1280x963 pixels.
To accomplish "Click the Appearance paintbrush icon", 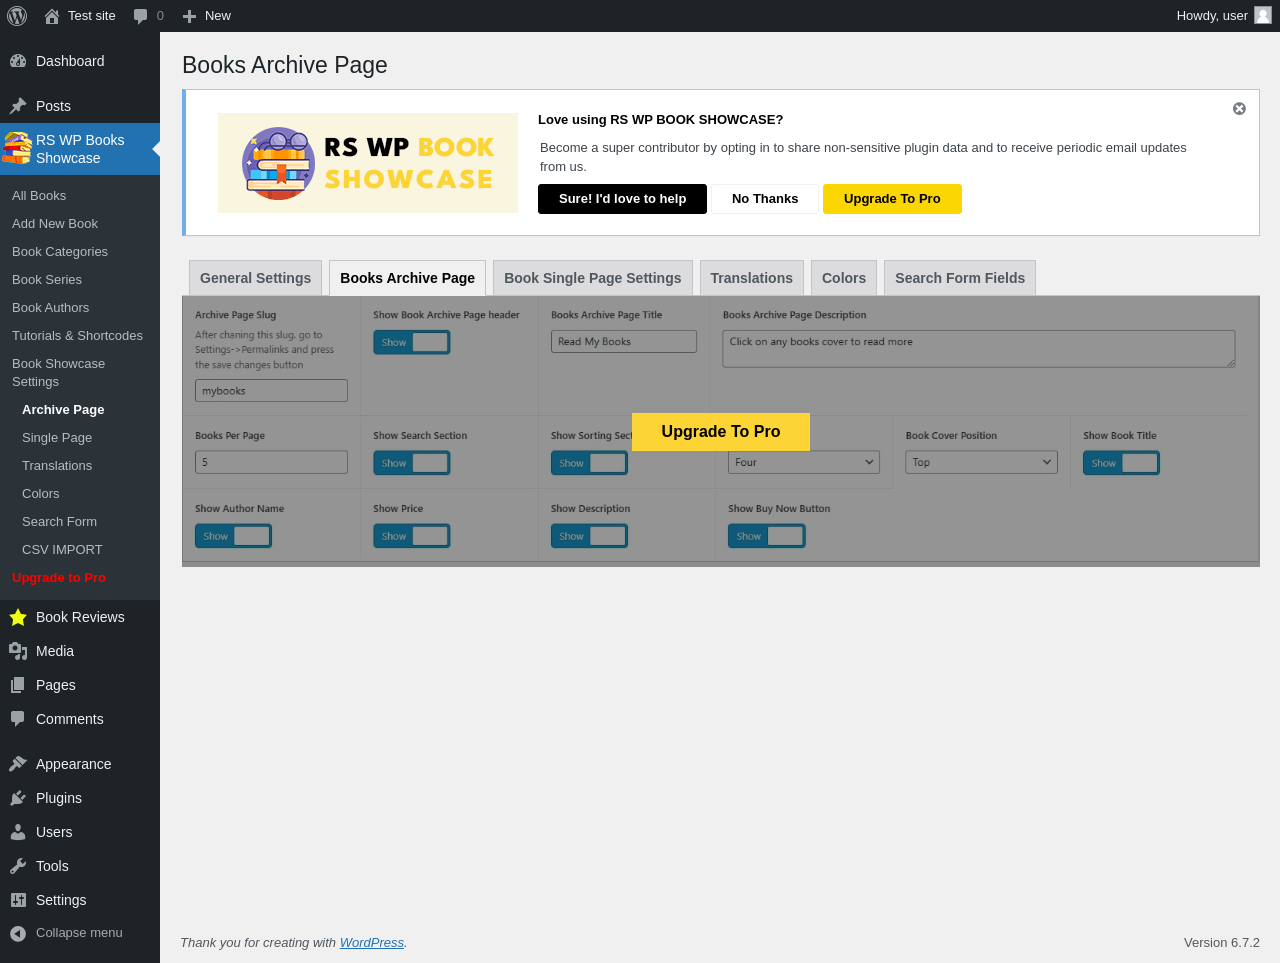I will click(18, 764).
